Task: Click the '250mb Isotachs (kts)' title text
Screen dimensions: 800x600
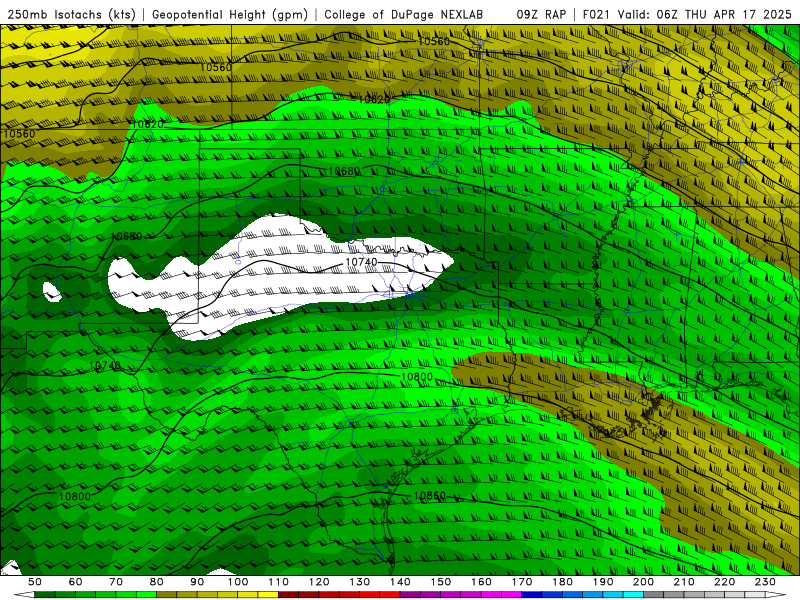Action: (72, 15)
